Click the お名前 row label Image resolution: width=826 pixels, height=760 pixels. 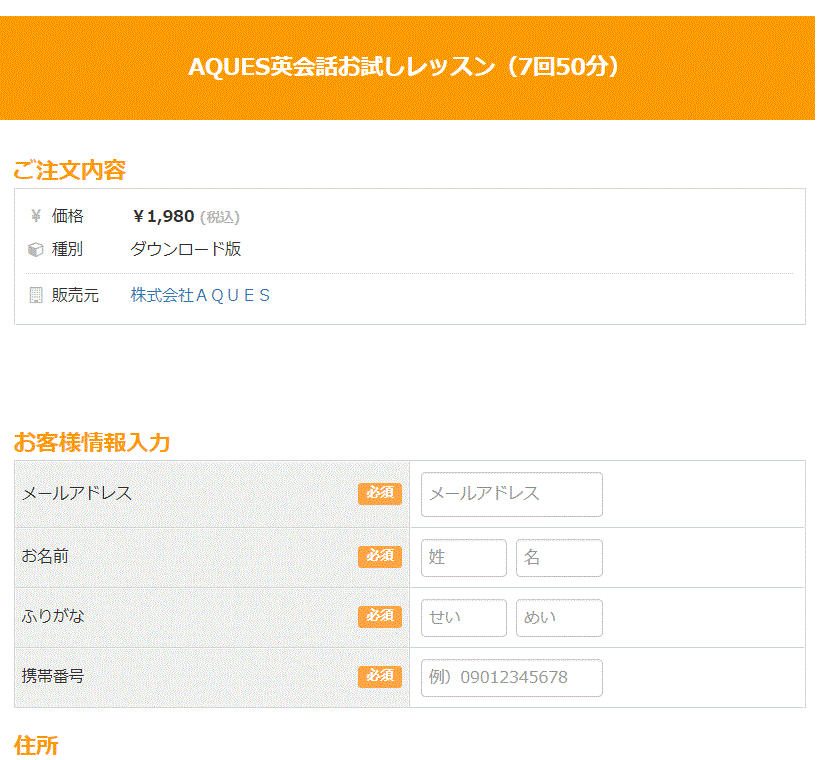(45, 556)
